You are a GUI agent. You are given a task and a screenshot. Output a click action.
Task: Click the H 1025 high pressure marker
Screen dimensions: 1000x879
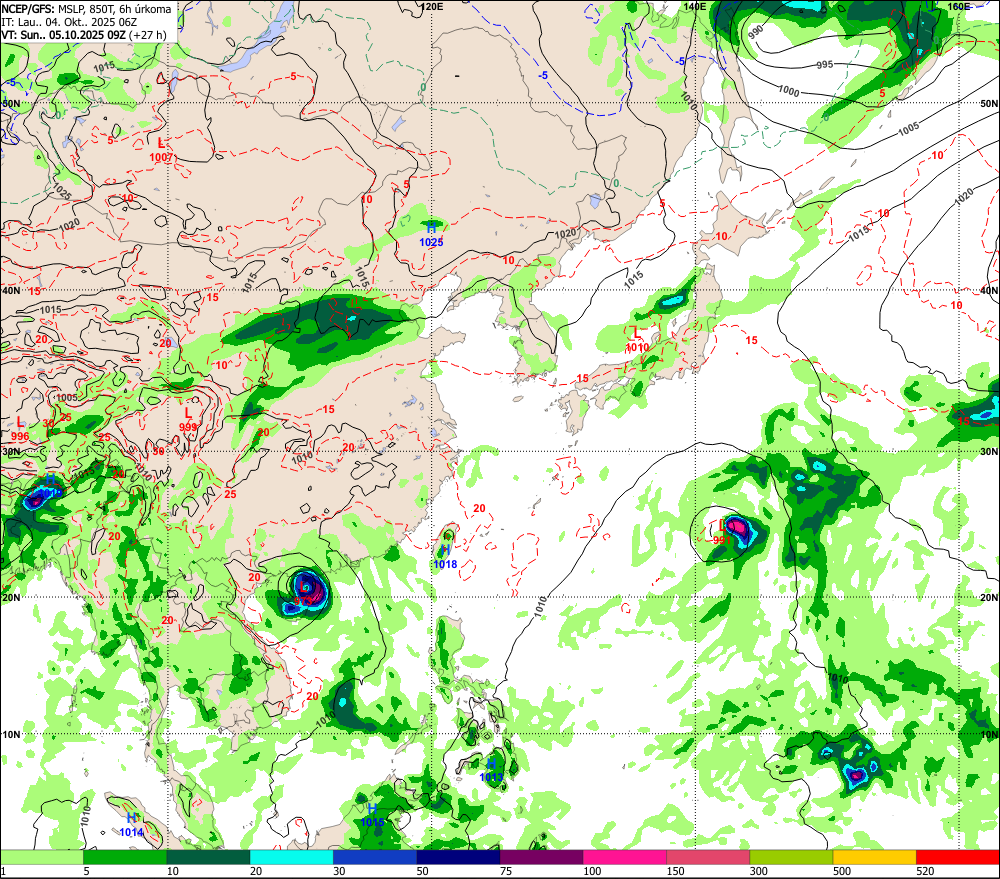(x=431, y=235)
